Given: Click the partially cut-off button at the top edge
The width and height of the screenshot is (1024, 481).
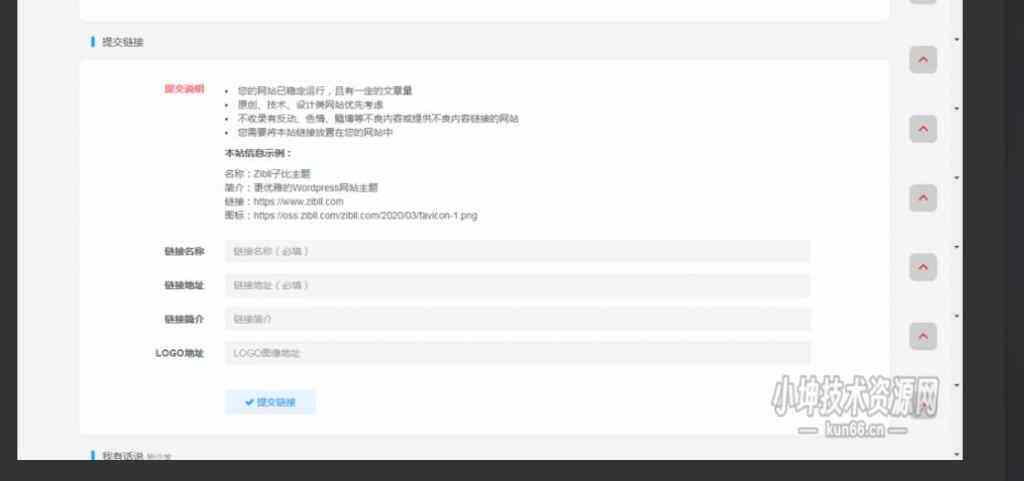Looking at the screenshot, I should [x=922, y=4].
